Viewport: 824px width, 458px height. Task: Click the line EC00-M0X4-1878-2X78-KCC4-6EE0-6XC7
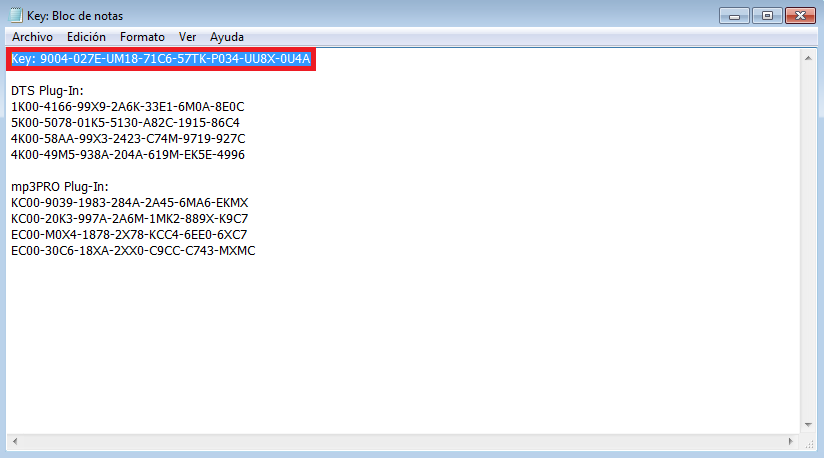129,235
